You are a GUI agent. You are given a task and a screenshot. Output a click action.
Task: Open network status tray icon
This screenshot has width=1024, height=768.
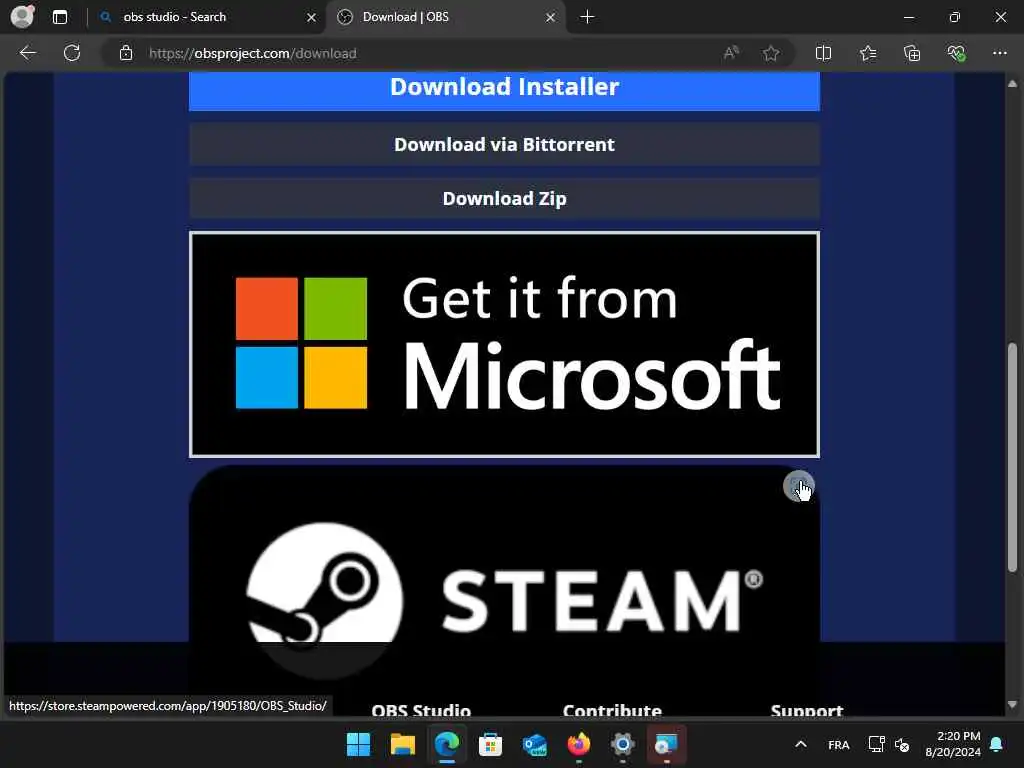click(876, 744)
